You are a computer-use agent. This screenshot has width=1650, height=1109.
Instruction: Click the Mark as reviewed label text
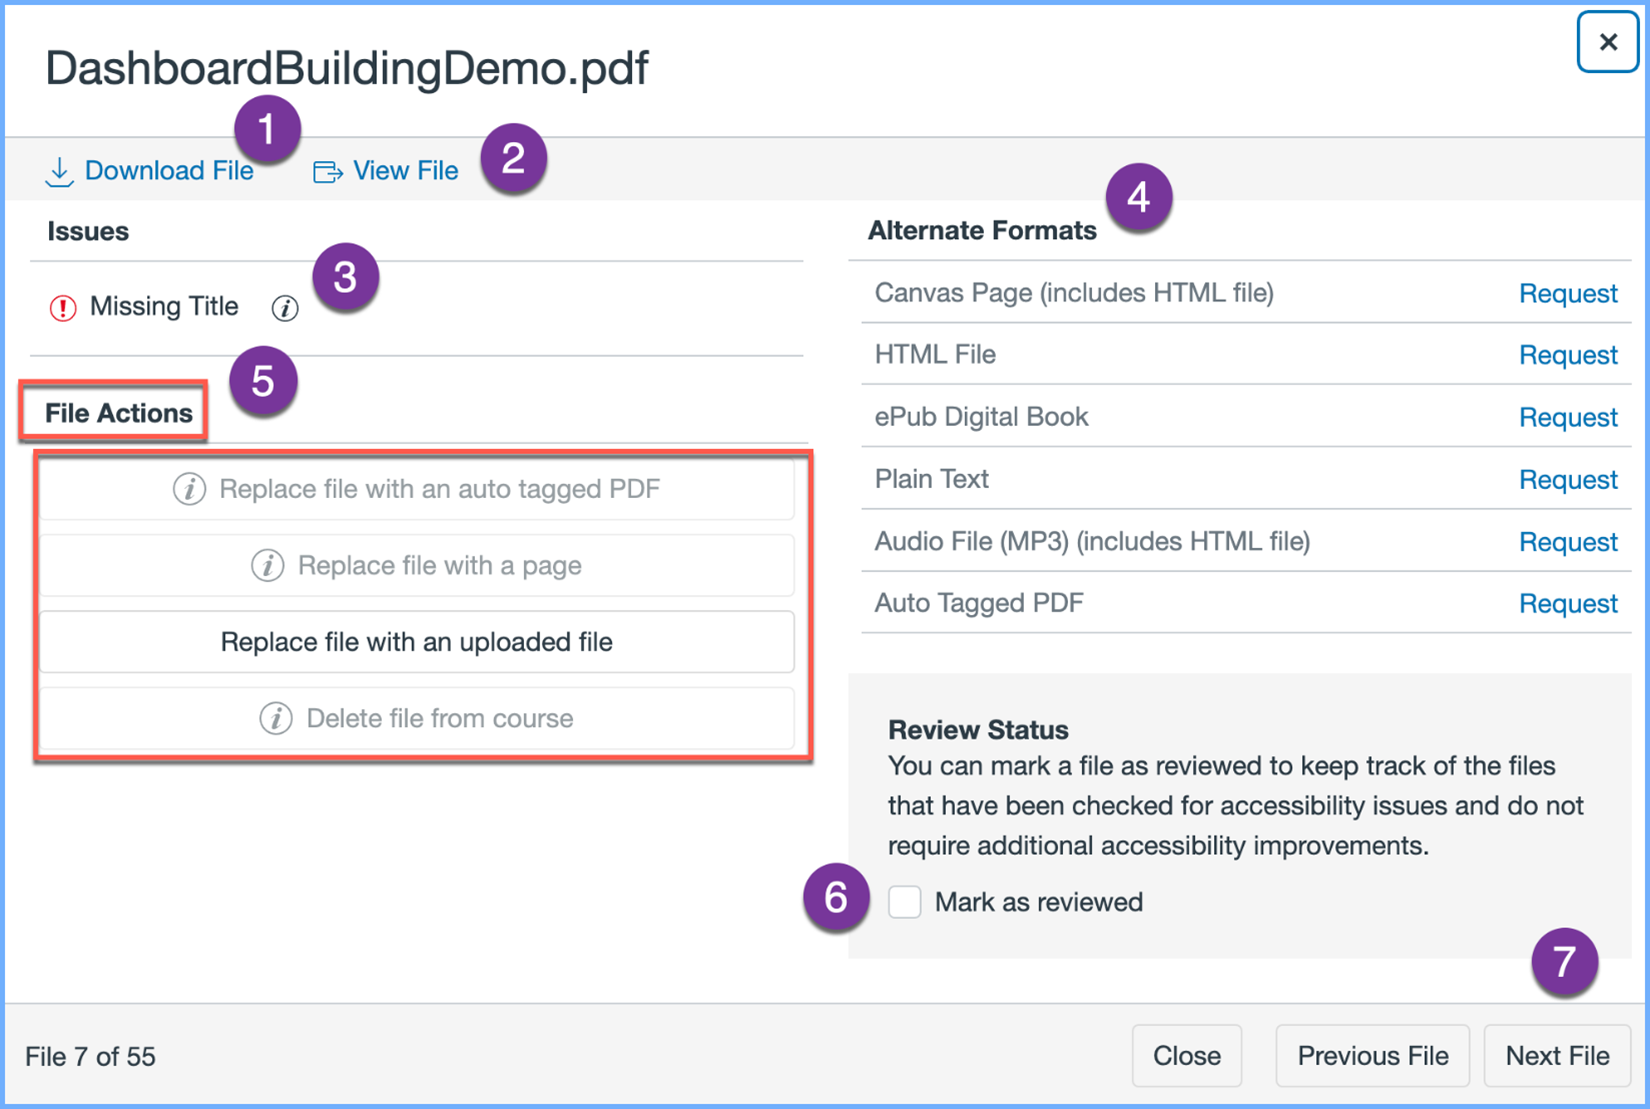1039,902
